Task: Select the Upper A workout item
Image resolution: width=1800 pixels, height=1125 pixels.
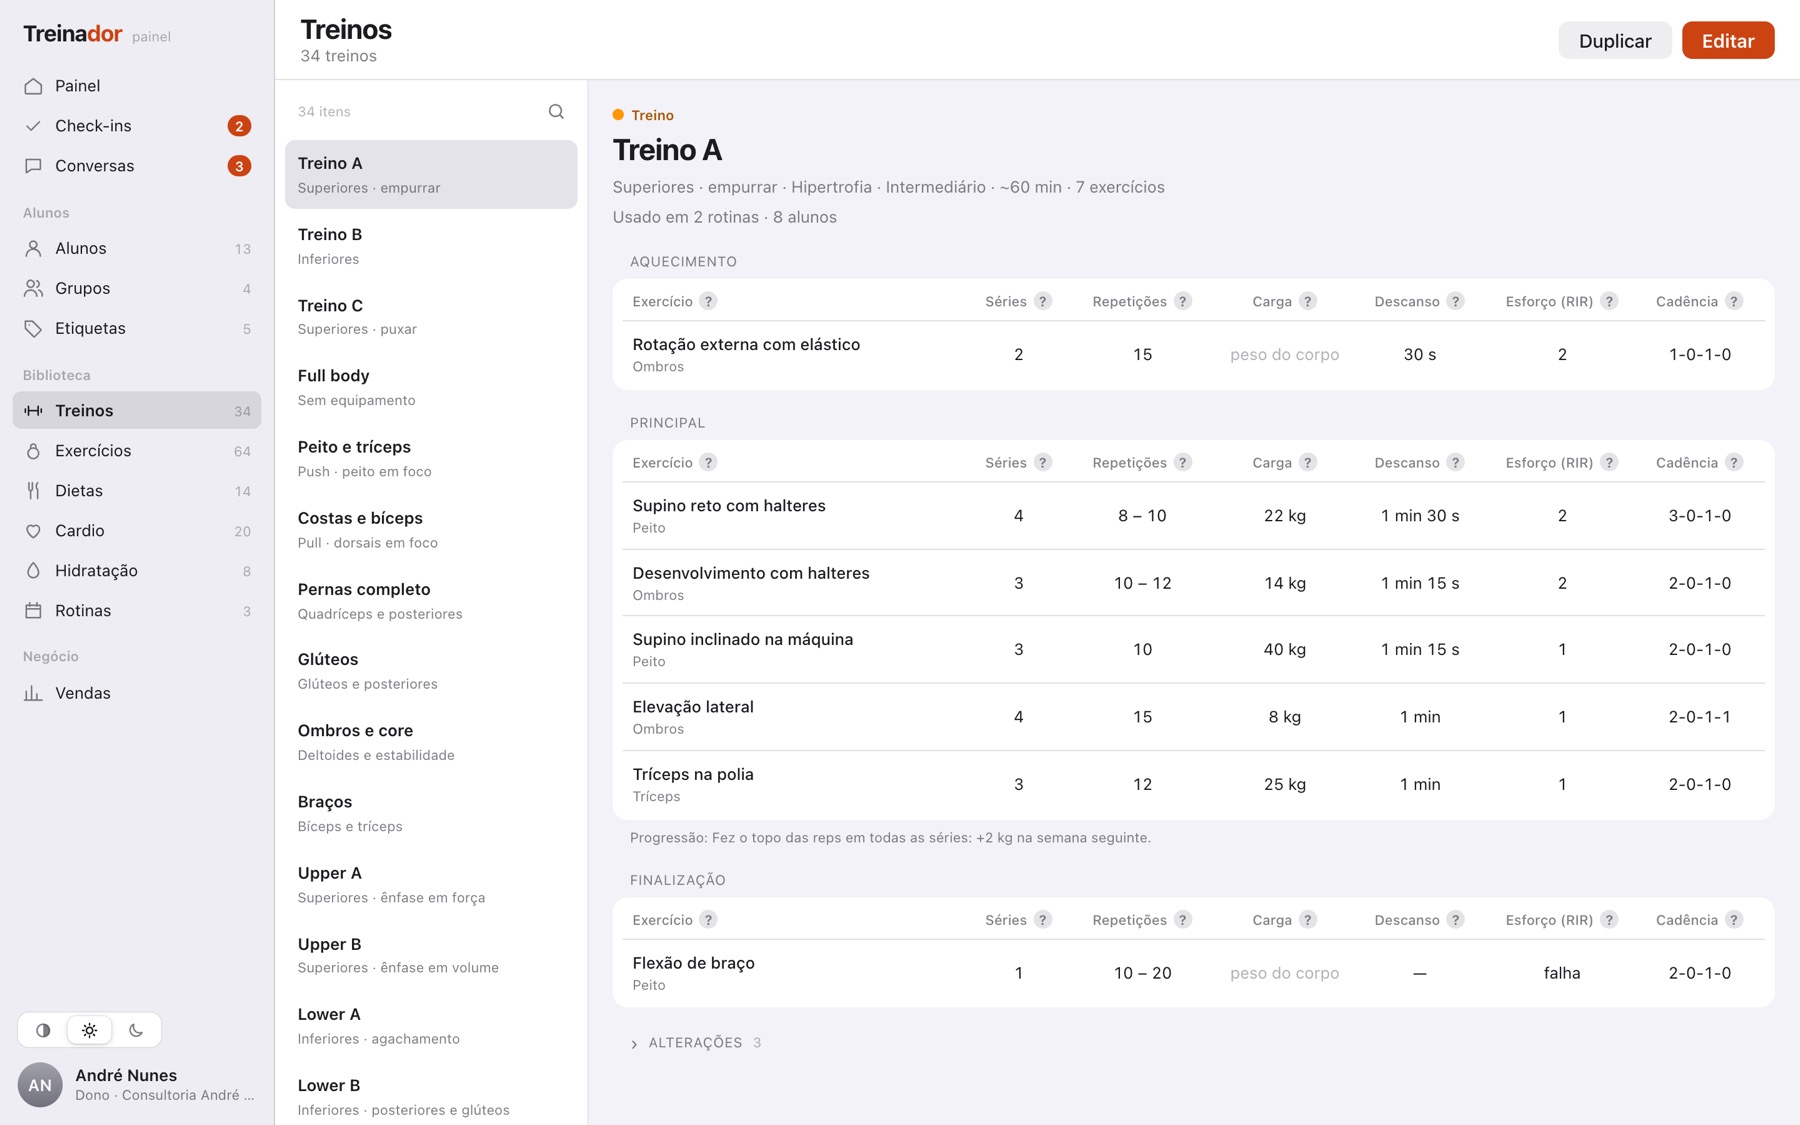Action: point(431,884)
